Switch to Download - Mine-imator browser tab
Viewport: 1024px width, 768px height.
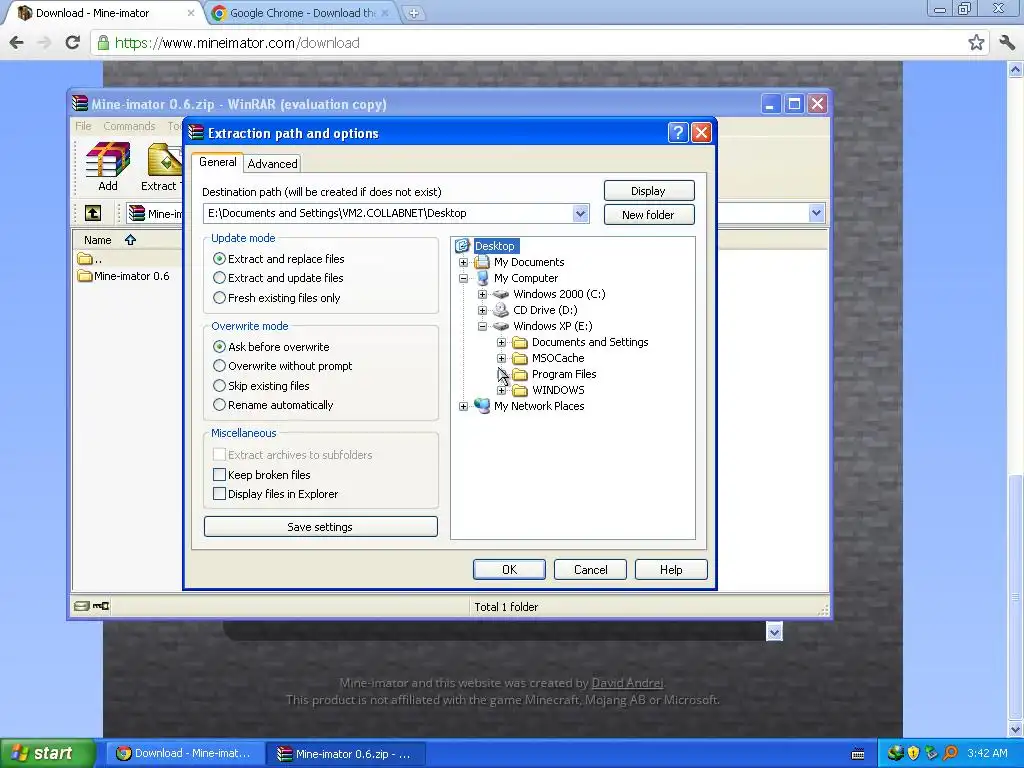pos(101,13)
